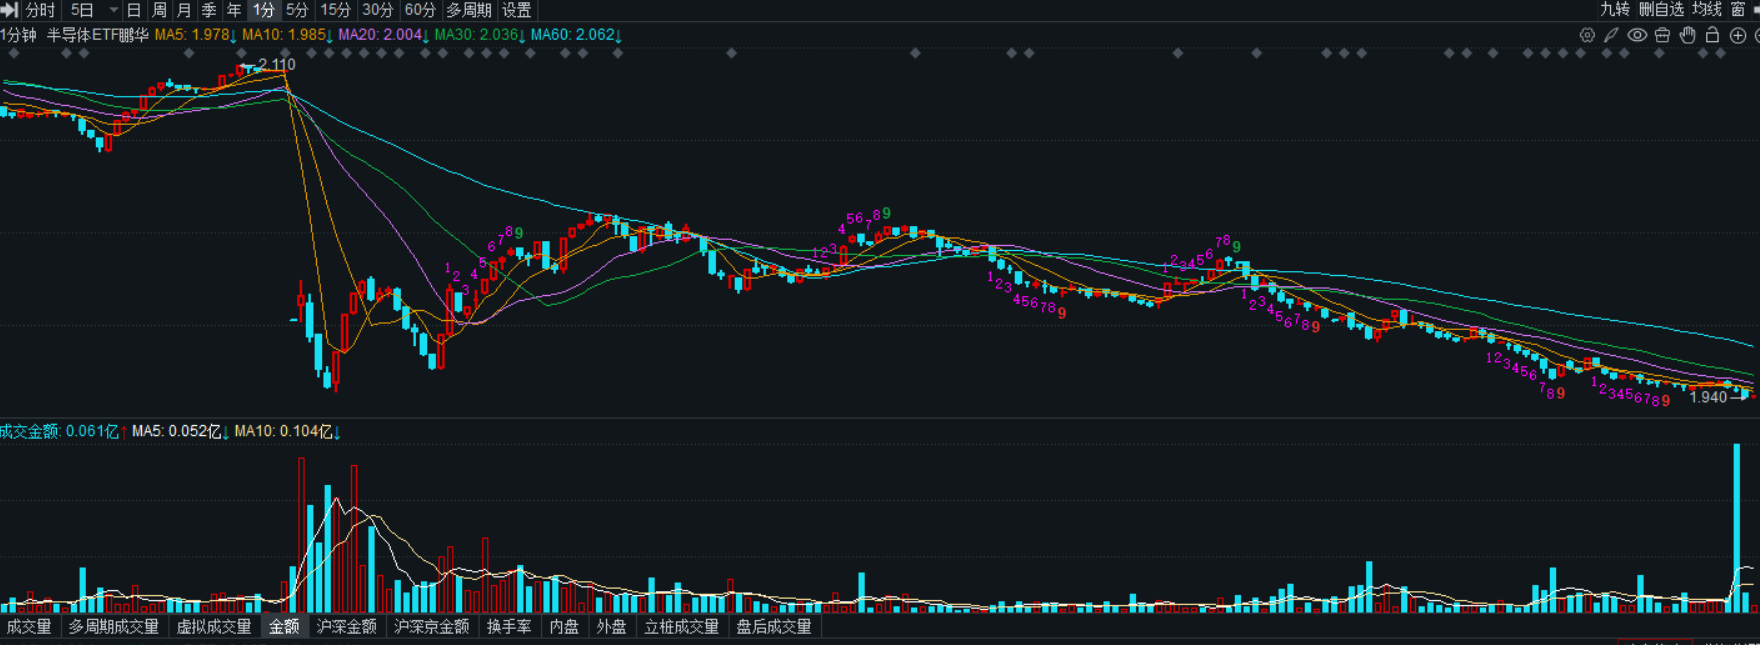Open the 设置 settings button
The image size is (1760, 645).
point(517,10)
